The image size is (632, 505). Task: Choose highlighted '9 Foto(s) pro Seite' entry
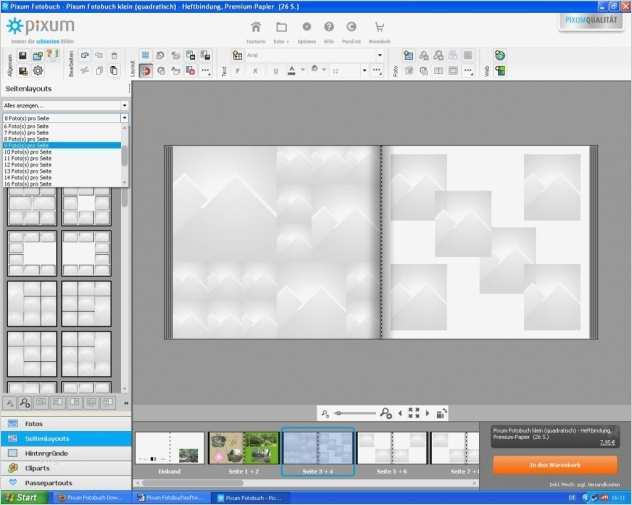62,145
